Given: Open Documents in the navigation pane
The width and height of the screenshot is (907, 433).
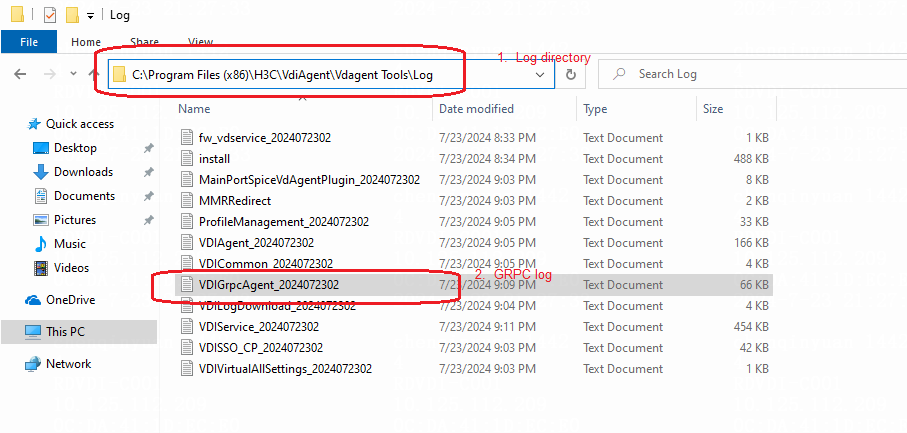Looking at the screenshot, I should click(84, 196).
